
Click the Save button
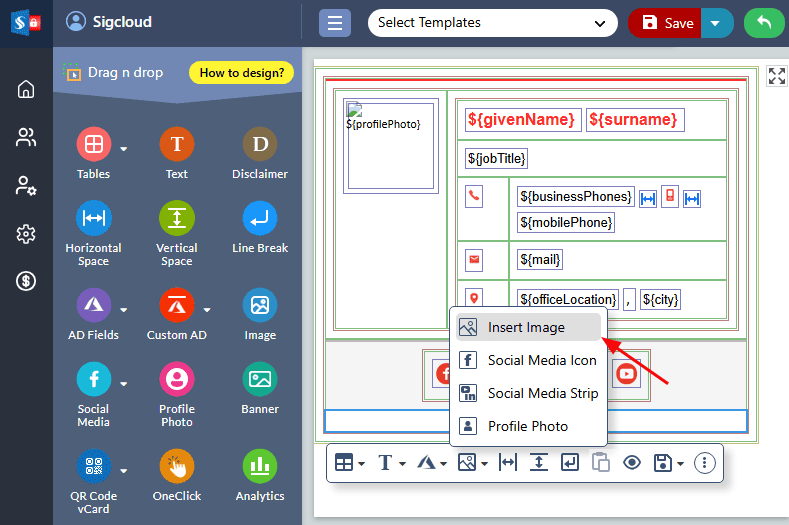665,23
